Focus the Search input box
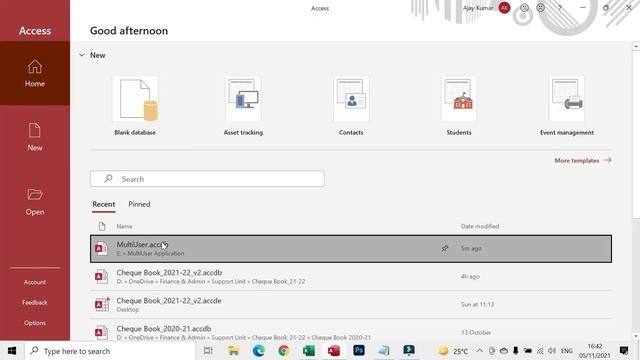Screen dimensions: 640x360 207,179
